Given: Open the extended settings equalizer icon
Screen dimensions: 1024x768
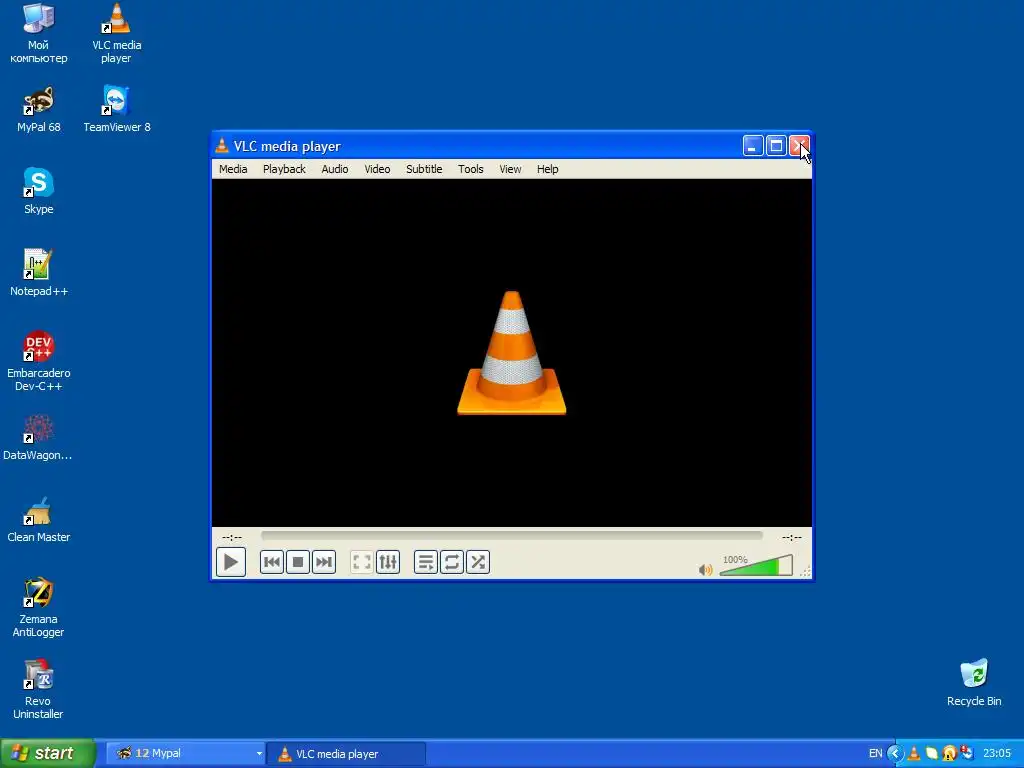Looking at the screenshot, I should 388,562.
